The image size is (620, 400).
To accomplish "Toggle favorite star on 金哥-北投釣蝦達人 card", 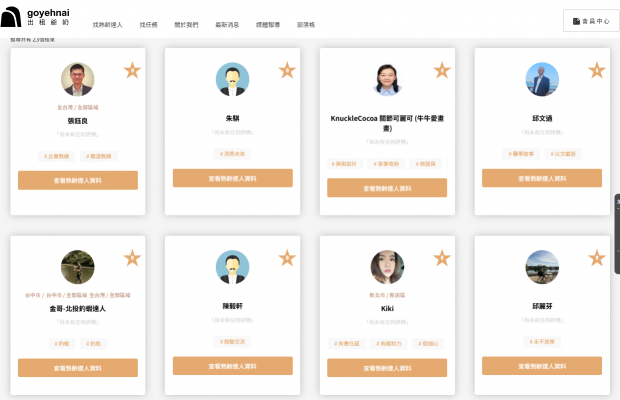I will [132, 258].
